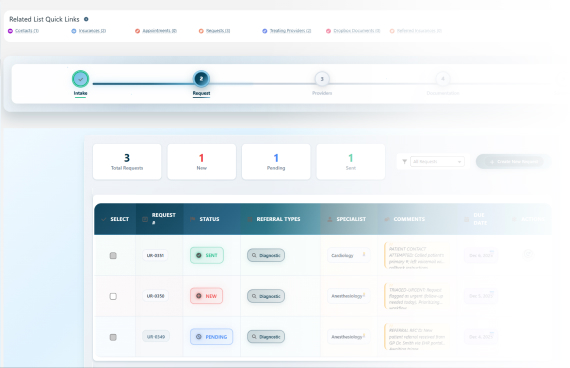
Task: Click the Total Requests summary card
Action: [127, 161]
